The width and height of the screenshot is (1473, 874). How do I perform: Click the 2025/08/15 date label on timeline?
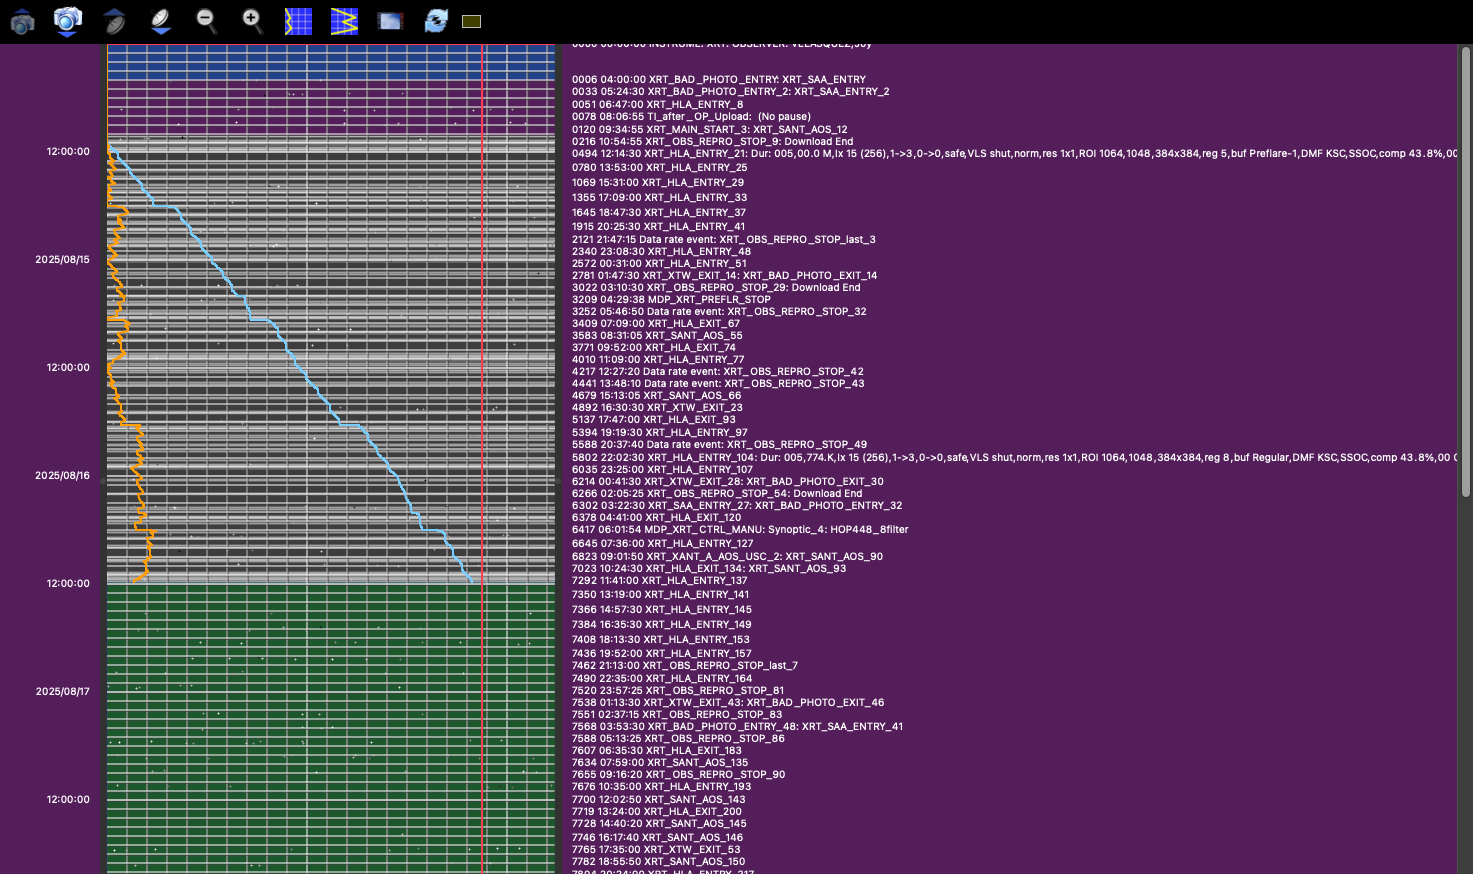(62, 260)
